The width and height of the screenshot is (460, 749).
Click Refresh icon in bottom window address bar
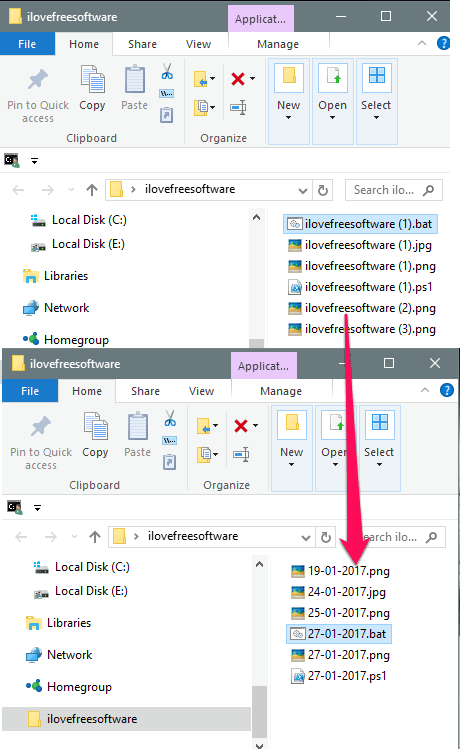tap(326, 537)
